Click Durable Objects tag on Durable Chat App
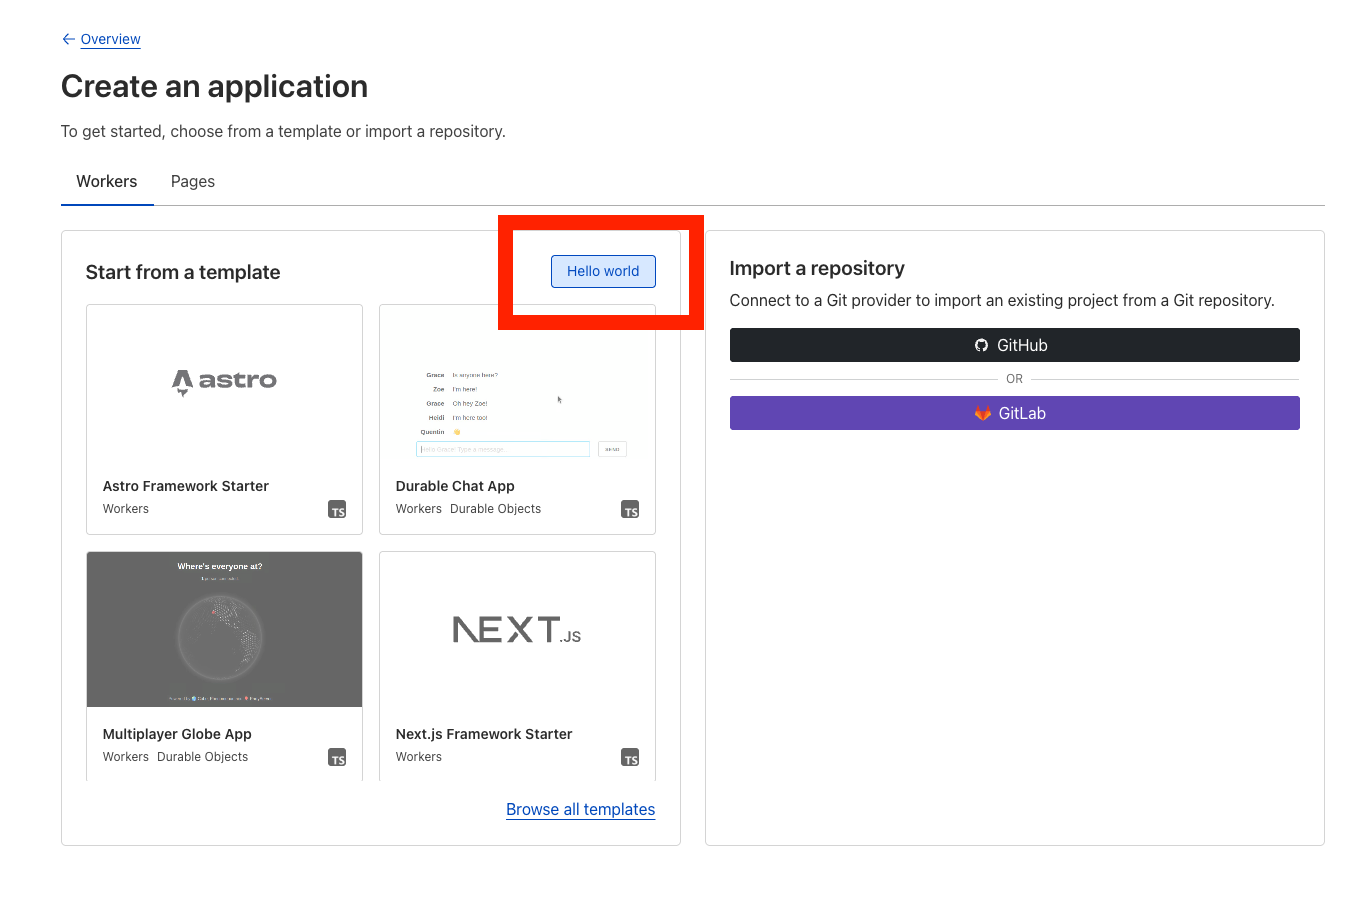This screenshot has height=906, width=1369. click(x=495, y=509)
